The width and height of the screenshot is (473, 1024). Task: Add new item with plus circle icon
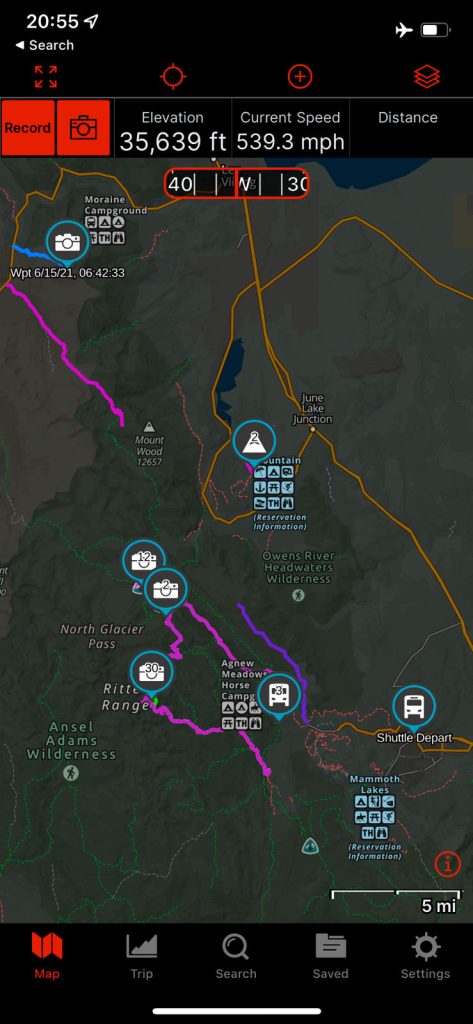pyautogui.click(x=300, y=76)
